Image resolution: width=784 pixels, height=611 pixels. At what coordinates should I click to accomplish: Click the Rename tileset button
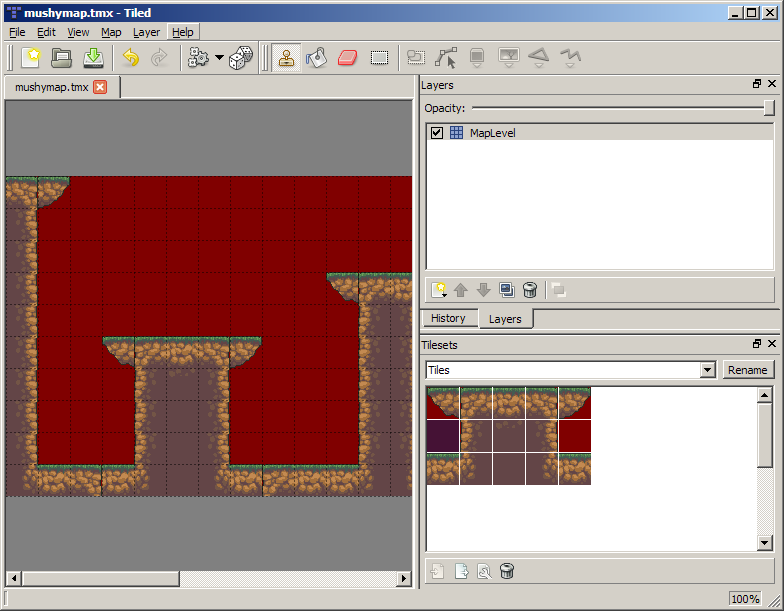pos(748,370)
